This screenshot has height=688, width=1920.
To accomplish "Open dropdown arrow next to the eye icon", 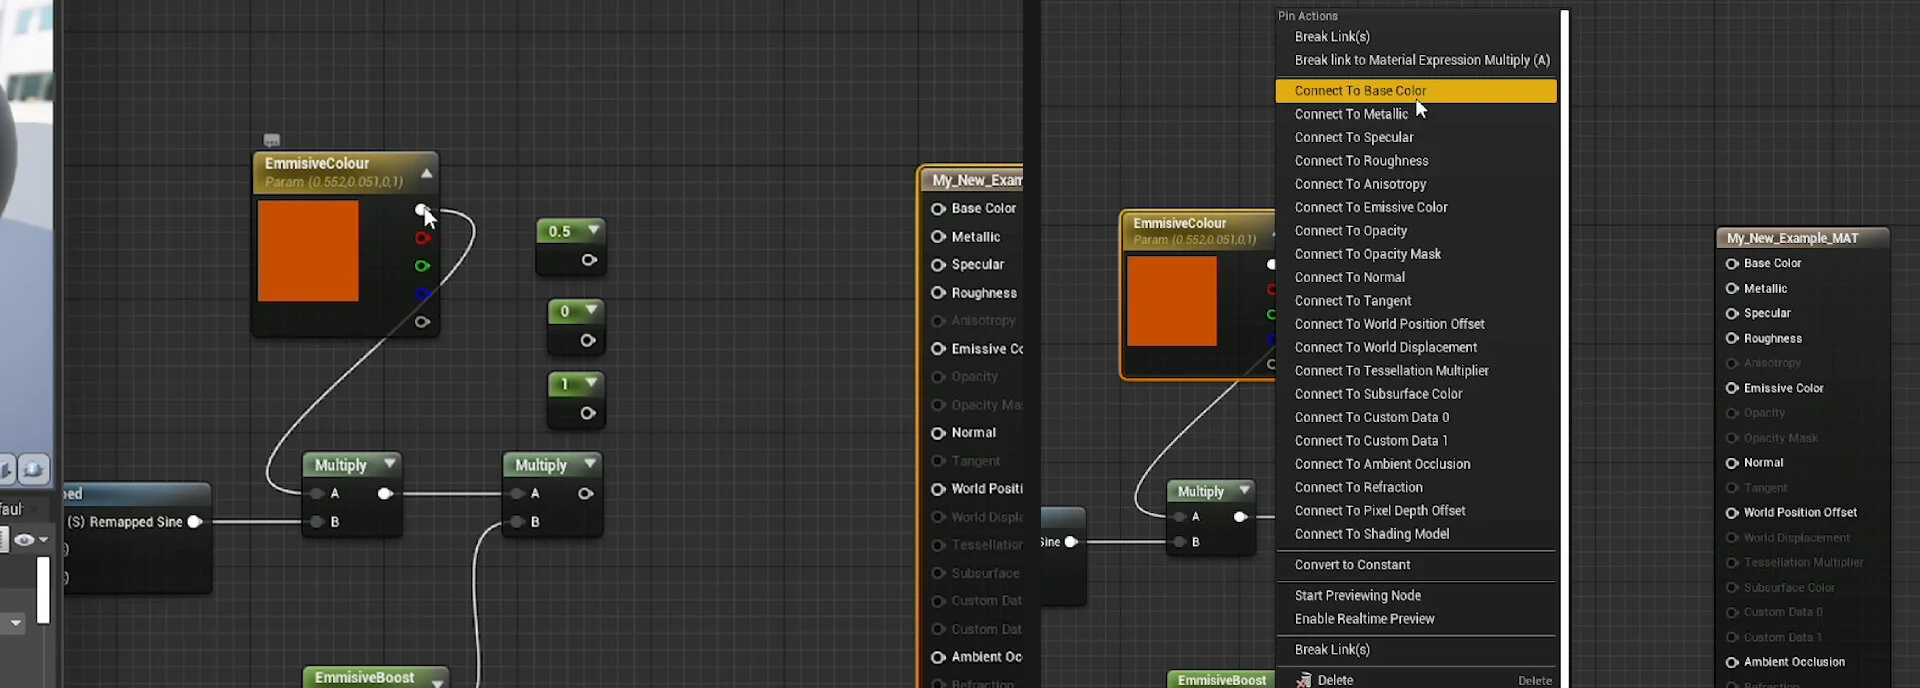I will [x=43, y=540].
